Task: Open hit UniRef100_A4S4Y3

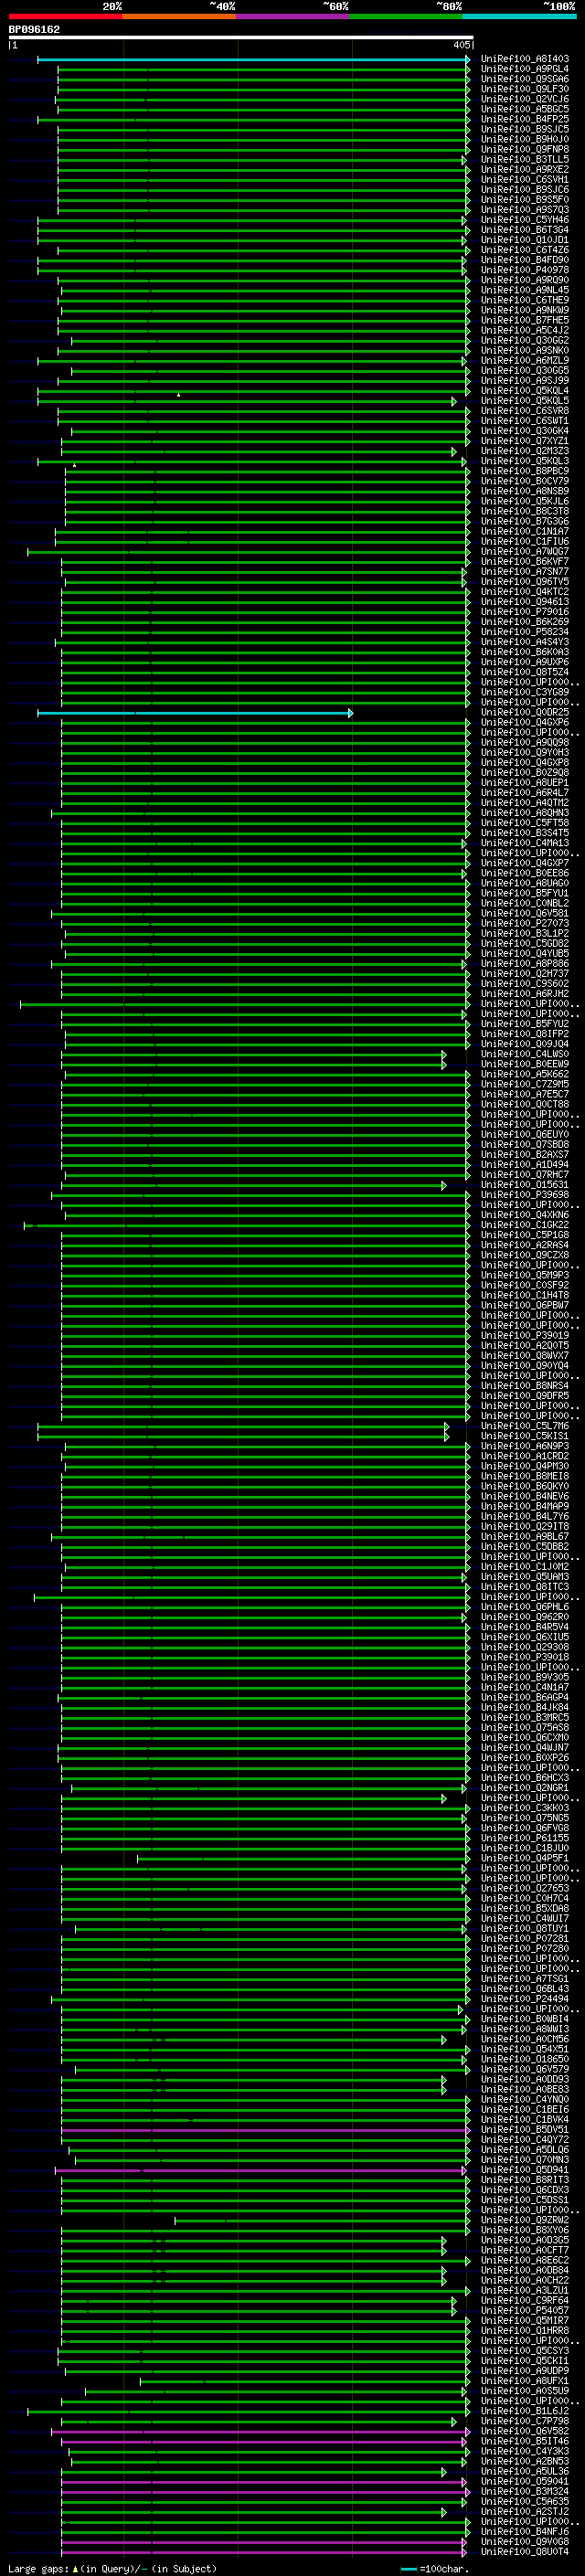Action: click(525, 642)
